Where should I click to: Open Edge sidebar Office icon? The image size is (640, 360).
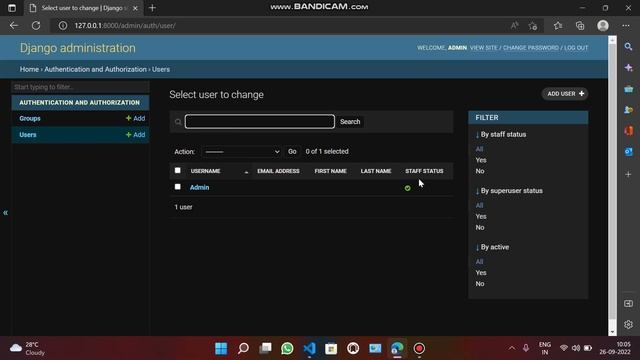[x=629, y=131]
